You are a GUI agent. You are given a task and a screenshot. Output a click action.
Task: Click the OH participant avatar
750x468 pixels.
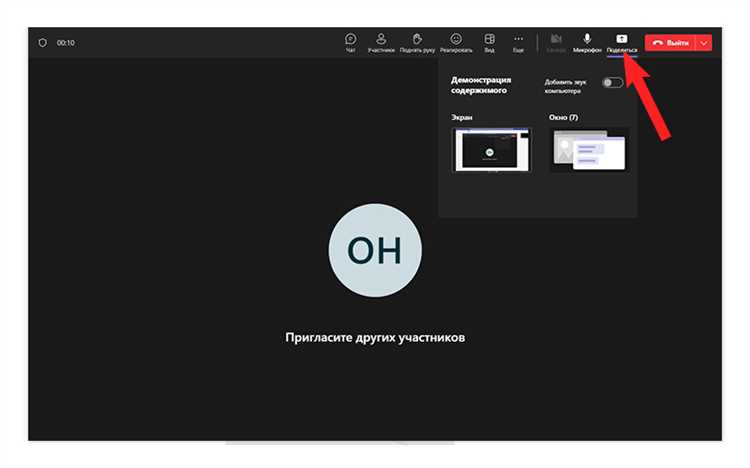tap(375, 250)
